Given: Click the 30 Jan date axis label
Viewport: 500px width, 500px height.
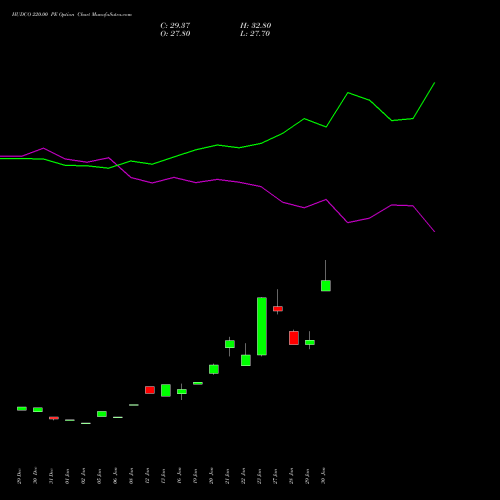Looking at the screenshot, I should point(323,476).
